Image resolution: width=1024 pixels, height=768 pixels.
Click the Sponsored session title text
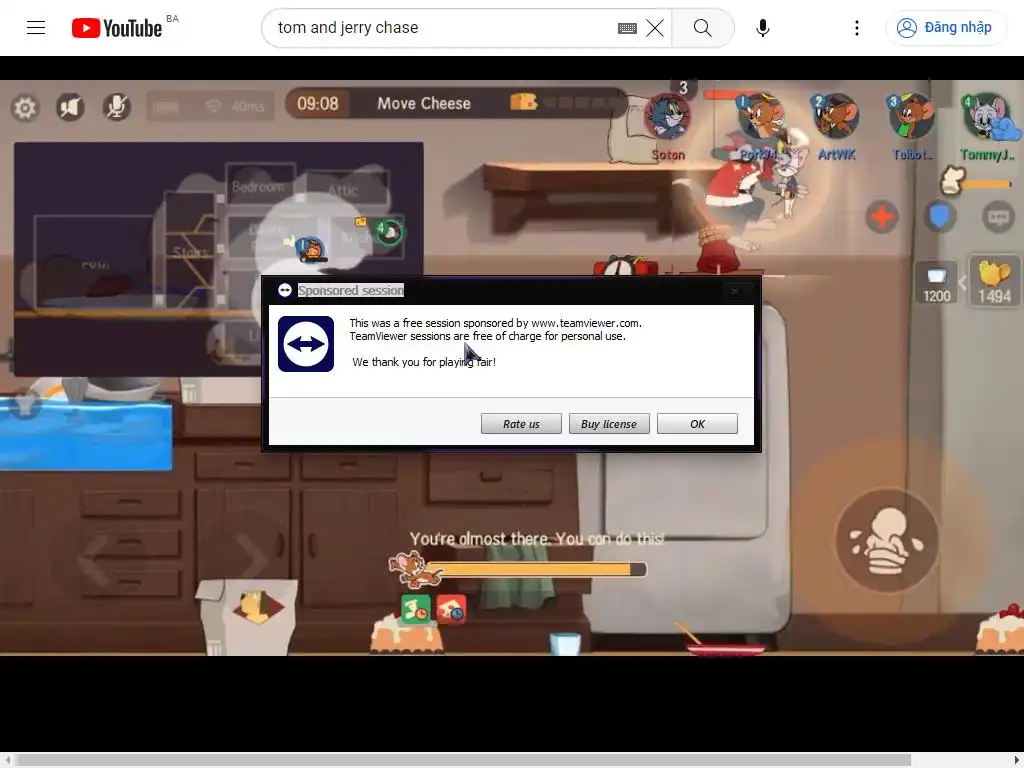pyautogui.click(x=351, y=291)
